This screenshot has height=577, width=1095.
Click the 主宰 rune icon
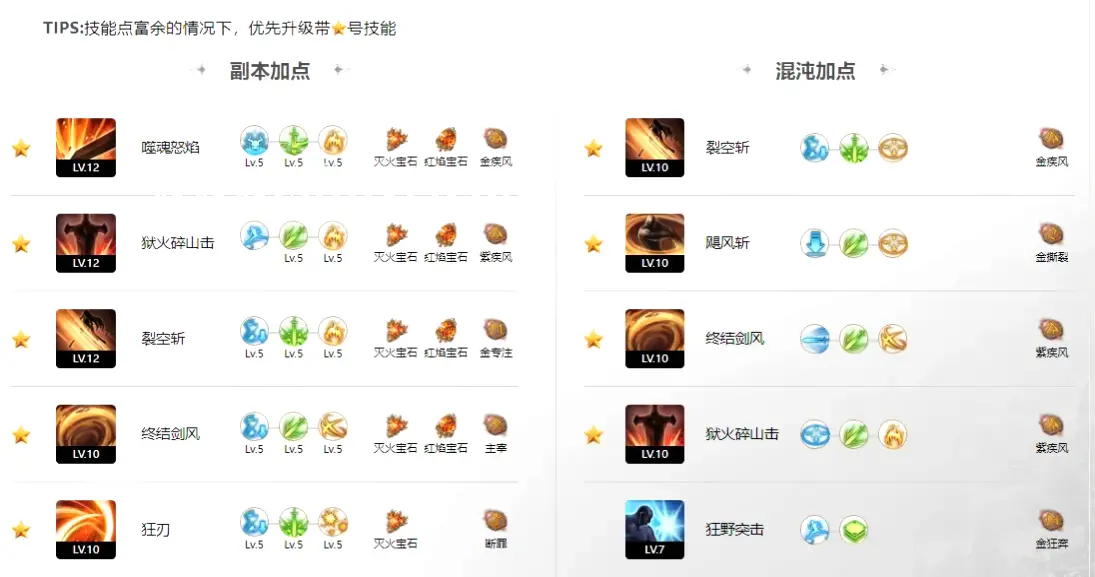pos(495,425)
